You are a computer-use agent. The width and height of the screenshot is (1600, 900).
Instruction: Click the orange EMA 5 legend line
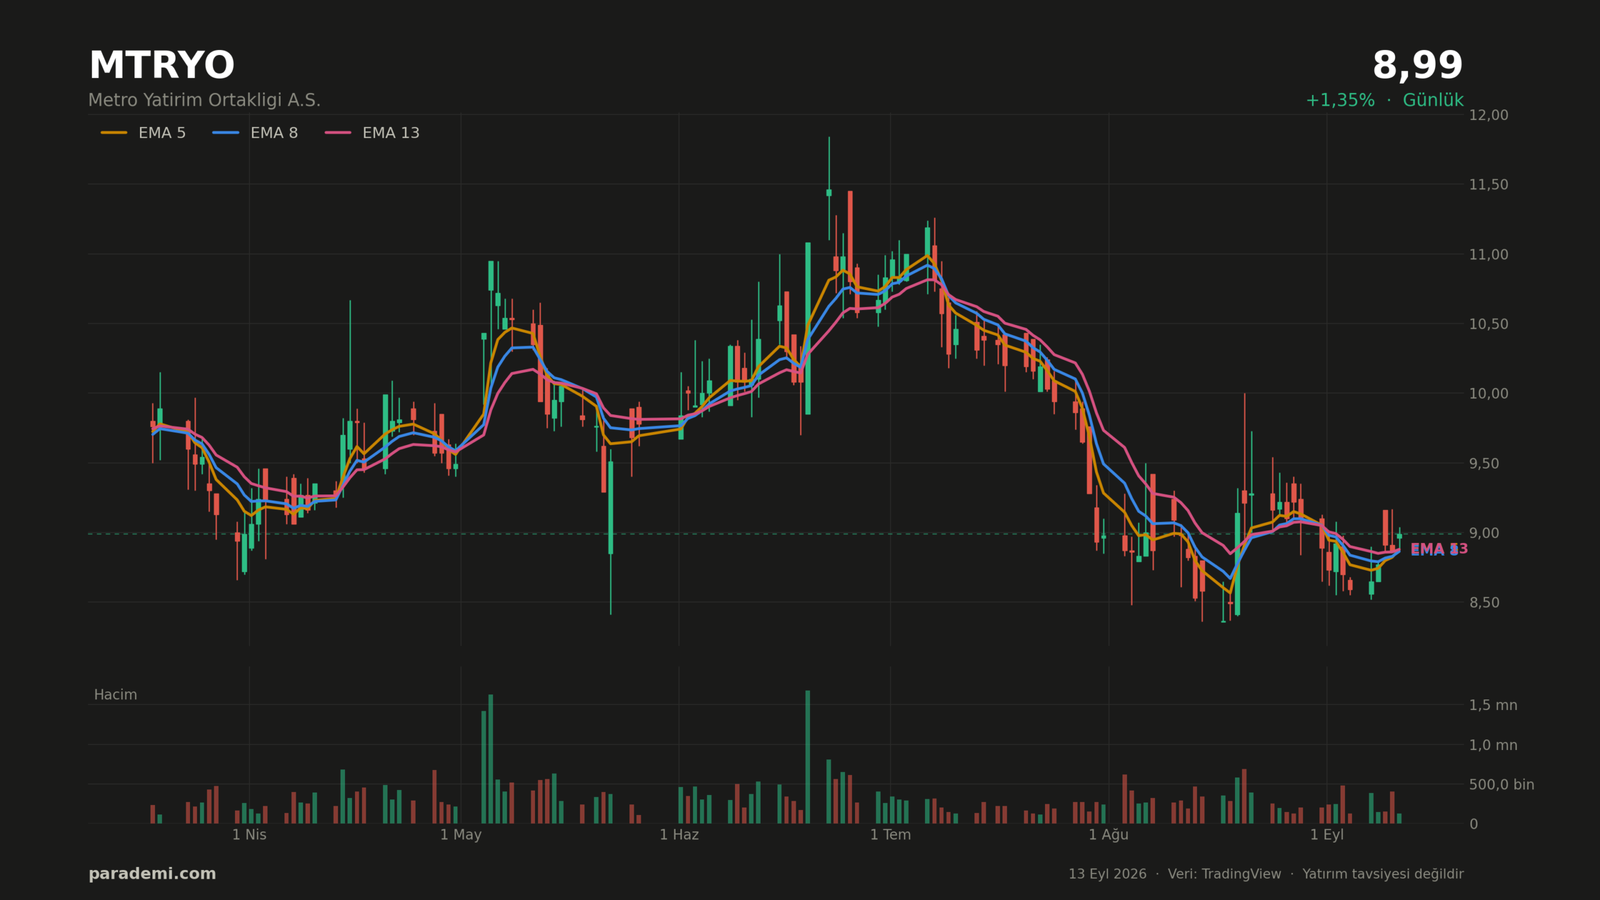click(114, 133)
